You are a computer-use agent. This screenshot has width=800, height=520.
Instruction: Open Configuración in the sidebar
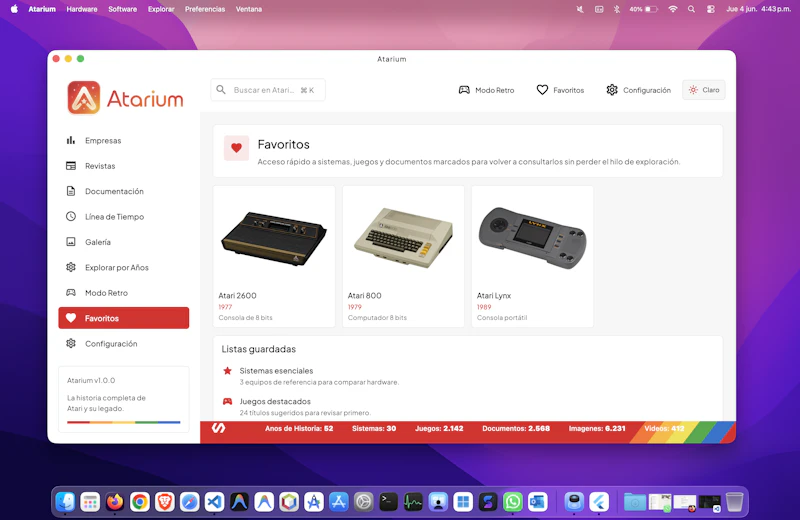click(x=123, y=343)
